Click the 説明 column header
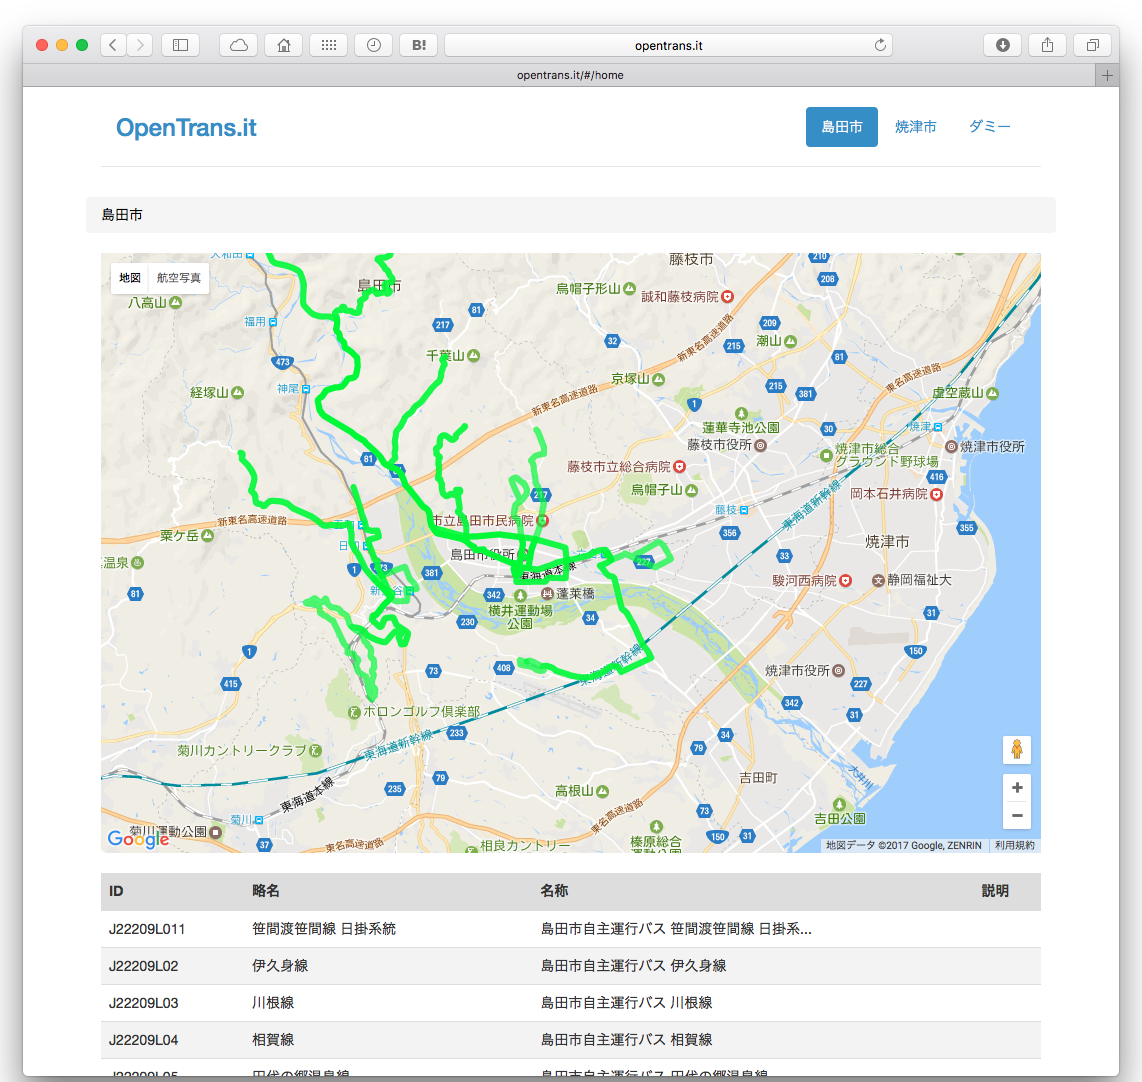The image size is (1142, 1082). point(995,891)
